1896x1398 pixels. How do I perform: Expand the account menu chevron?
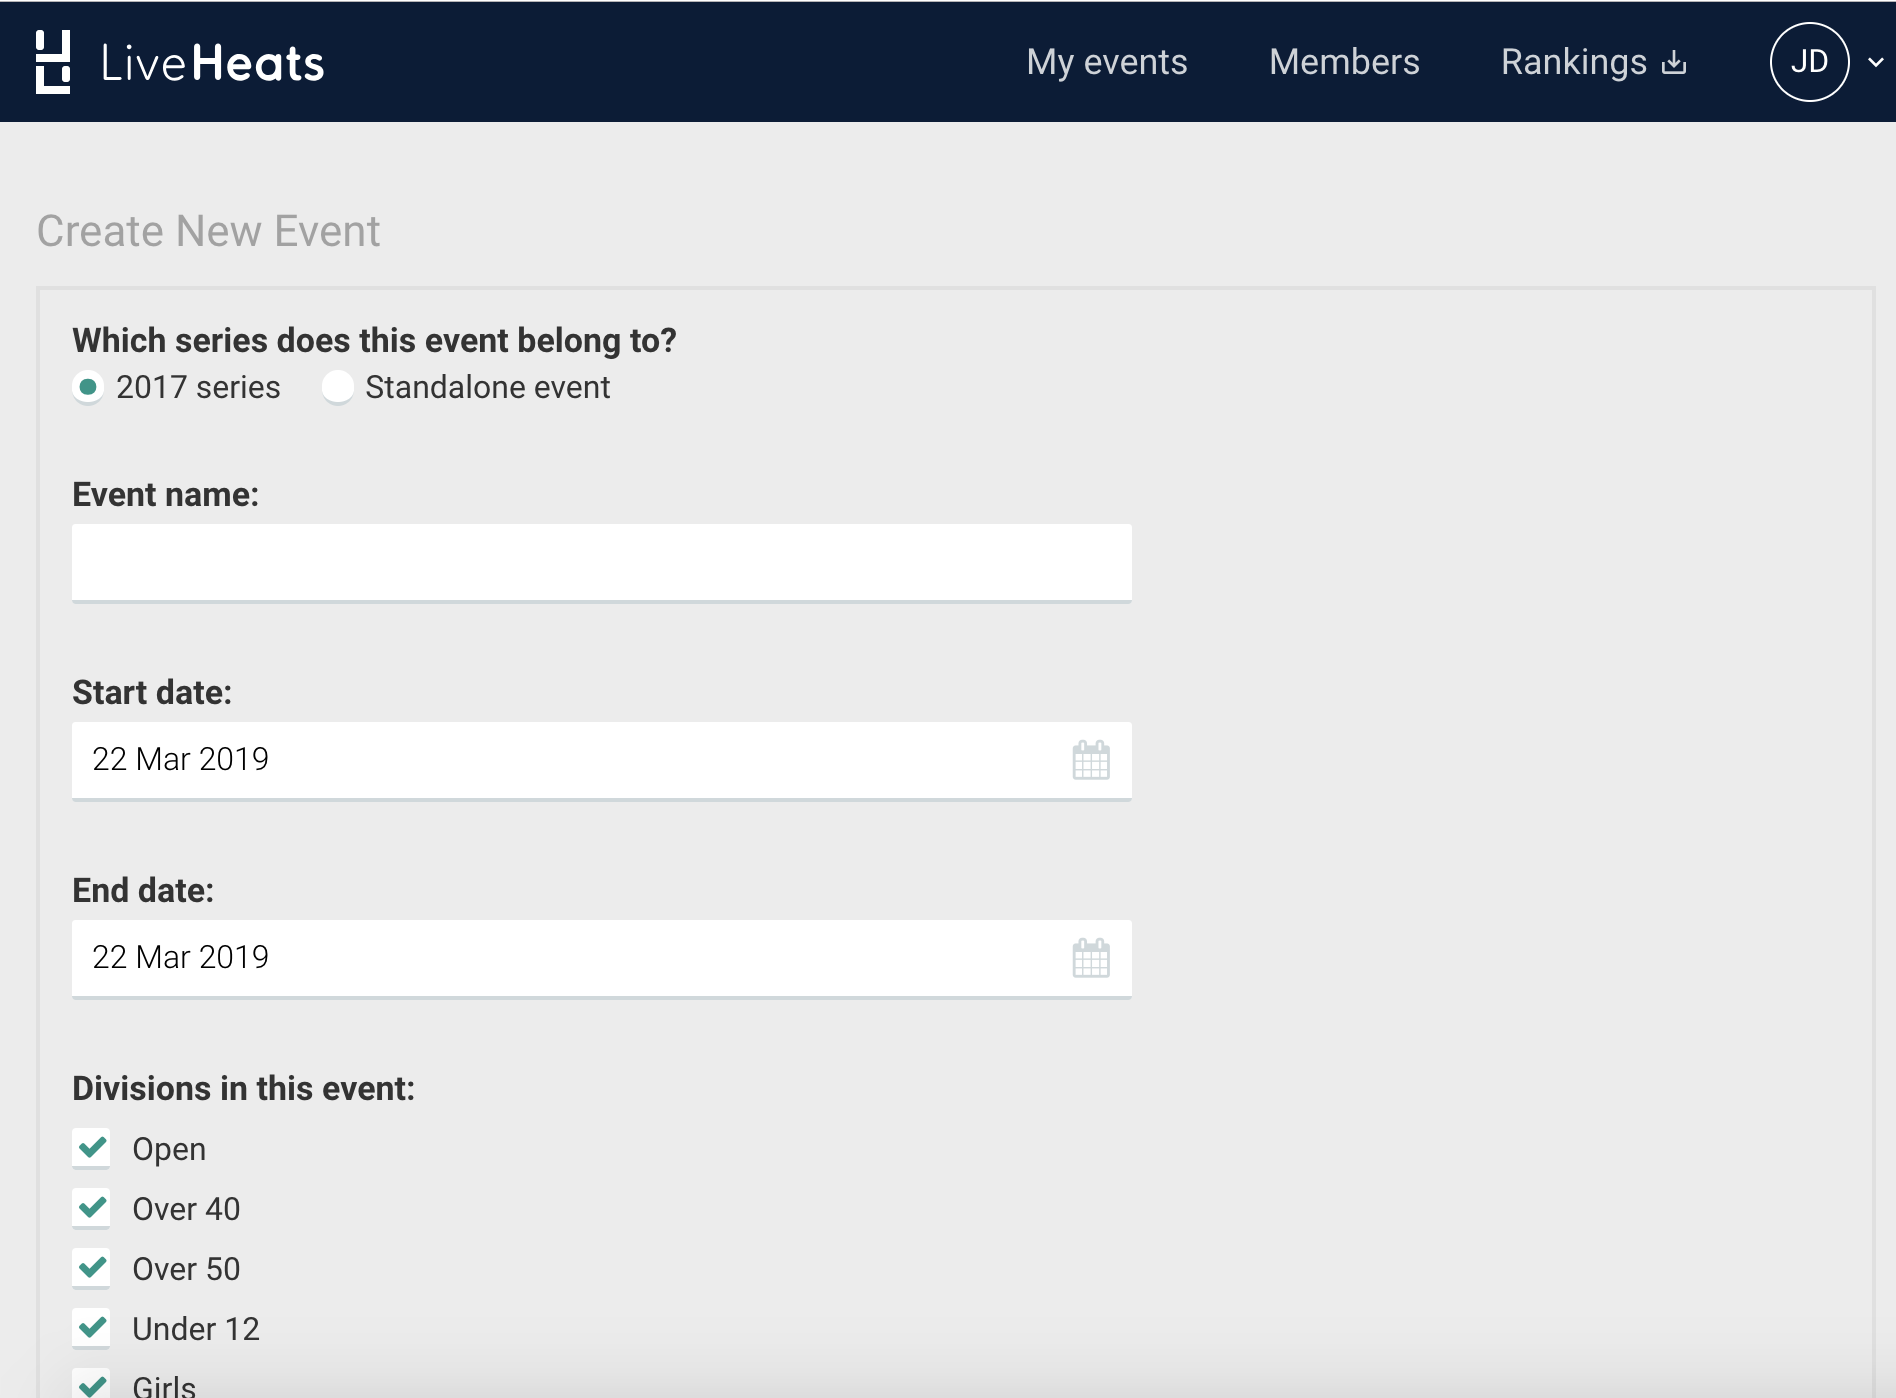click(1873, 62)
